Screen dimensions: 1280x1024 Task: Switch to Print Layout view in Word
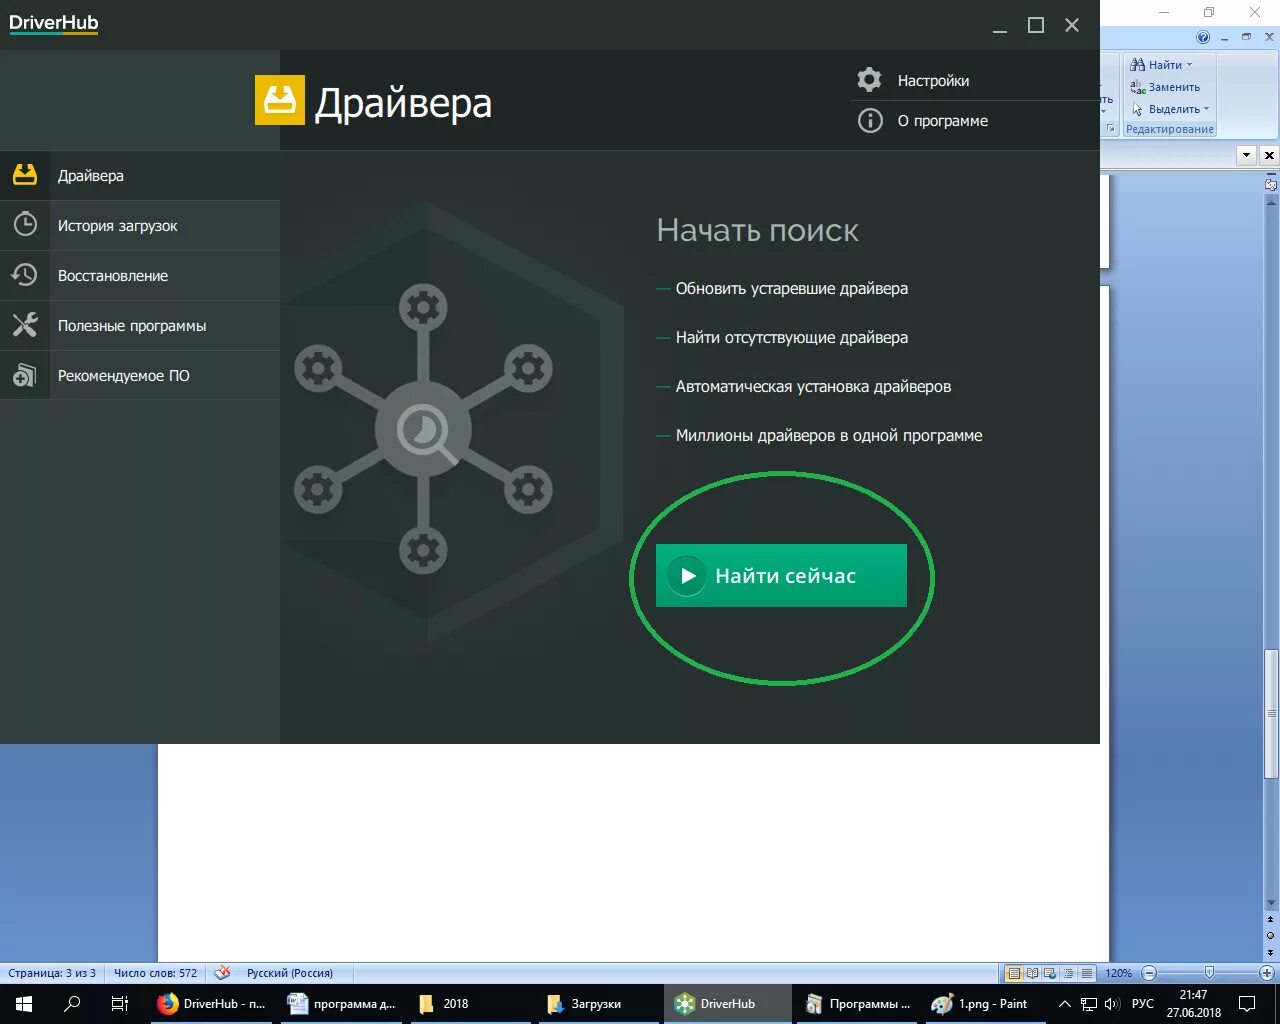1014,973
